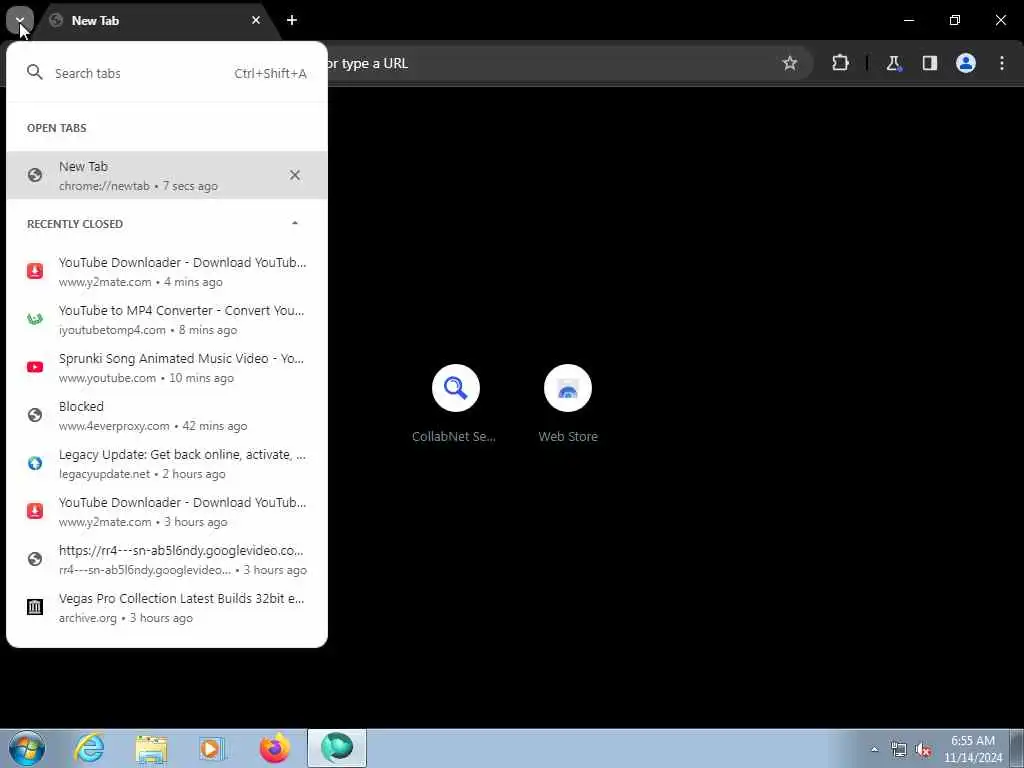Click the magnifier icon in Search tabs
Screen dimensions: 1024x768
pyautogui.click(x=35, y=72)
